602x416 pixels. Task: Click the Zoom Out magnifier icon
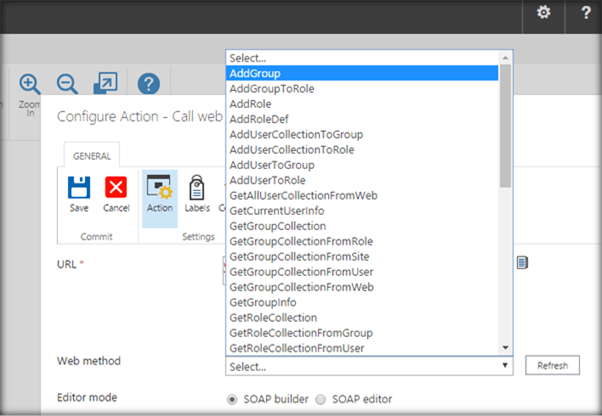point(67,84)
